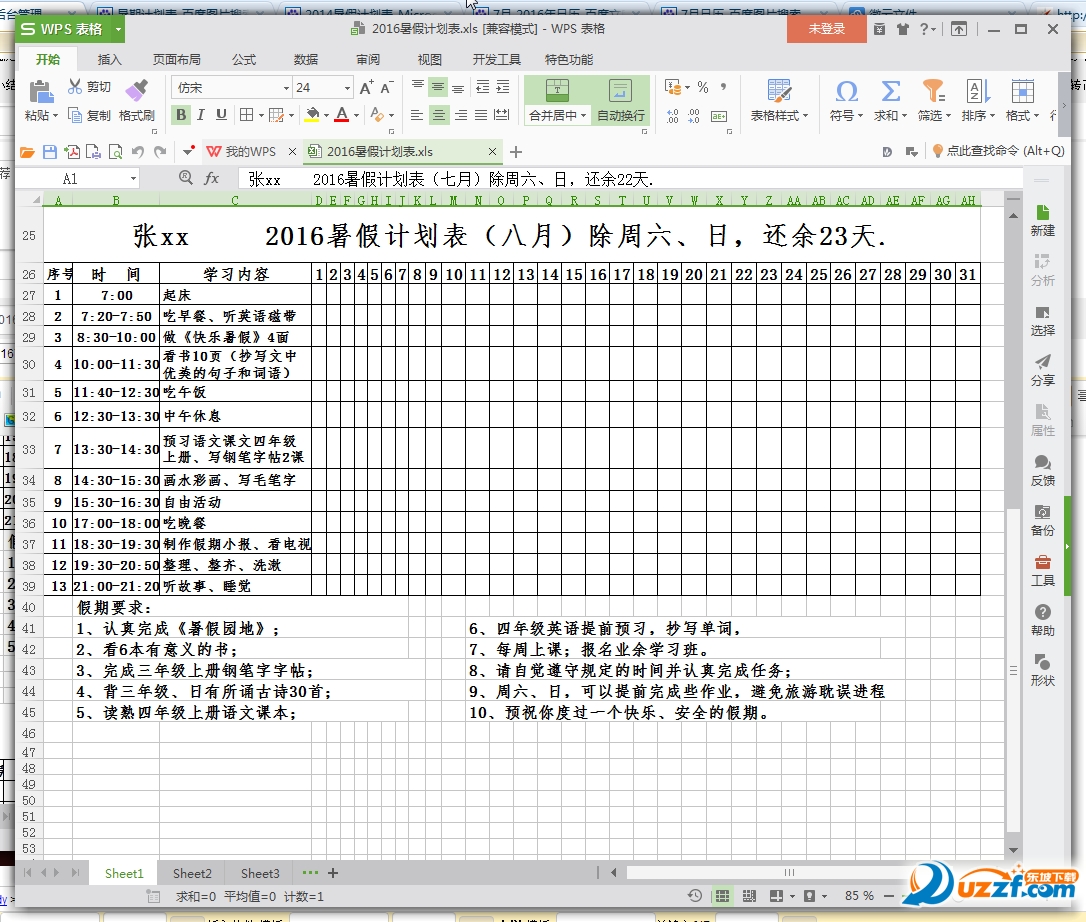Click the insert function fx icon
The width and height of the screenshot is (1086, 922).
tap(212, 179)
